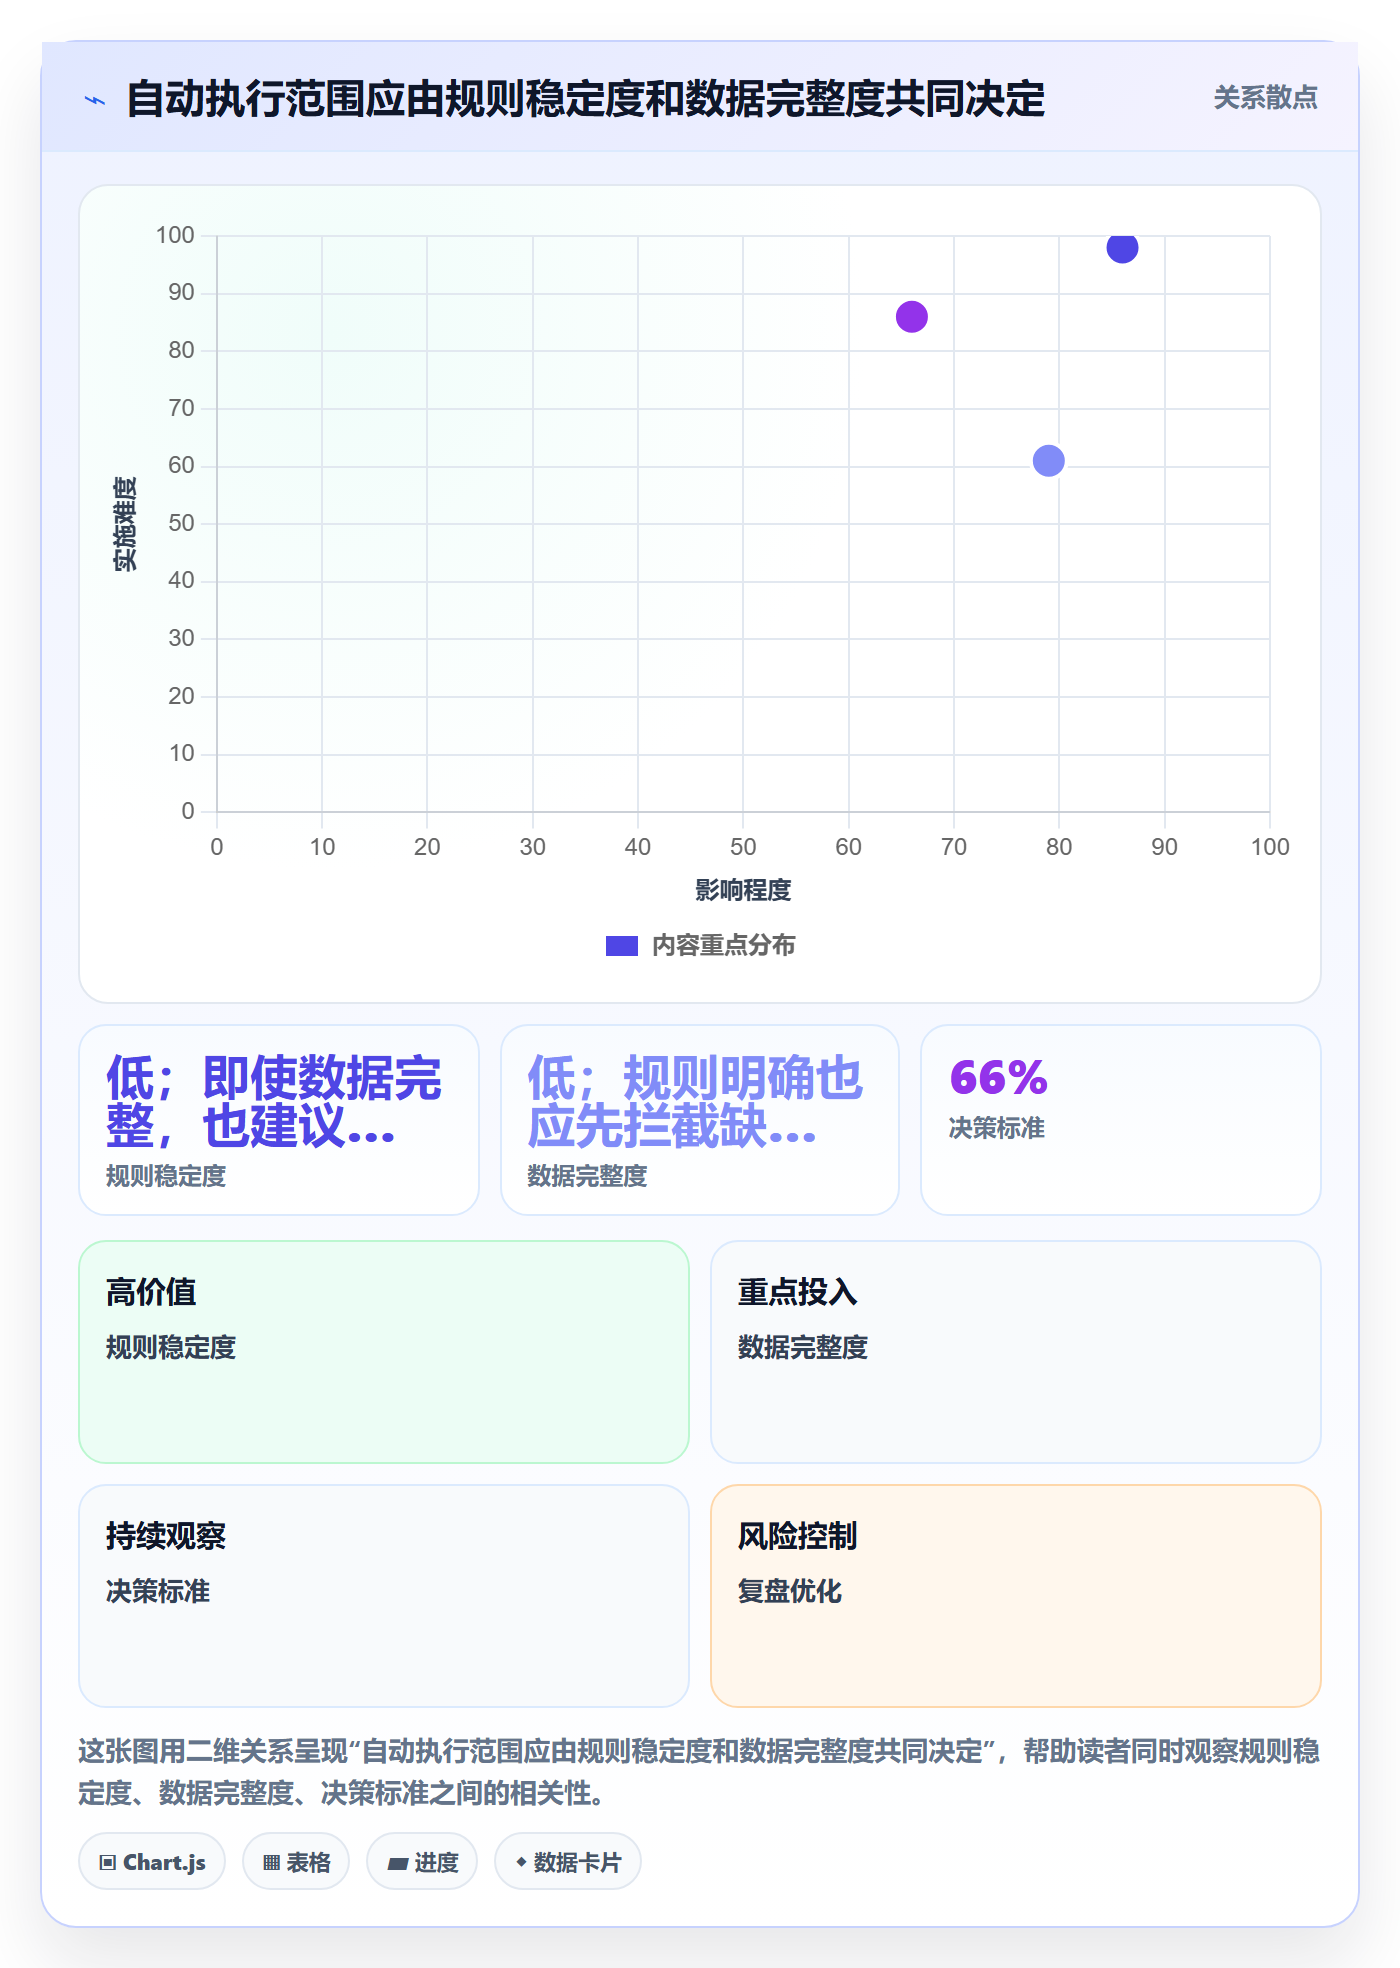Viewport: 1400px width, 1968px height.
Task: Toggle the 内容重点分布 legend color box
Action: pos(622,946)
